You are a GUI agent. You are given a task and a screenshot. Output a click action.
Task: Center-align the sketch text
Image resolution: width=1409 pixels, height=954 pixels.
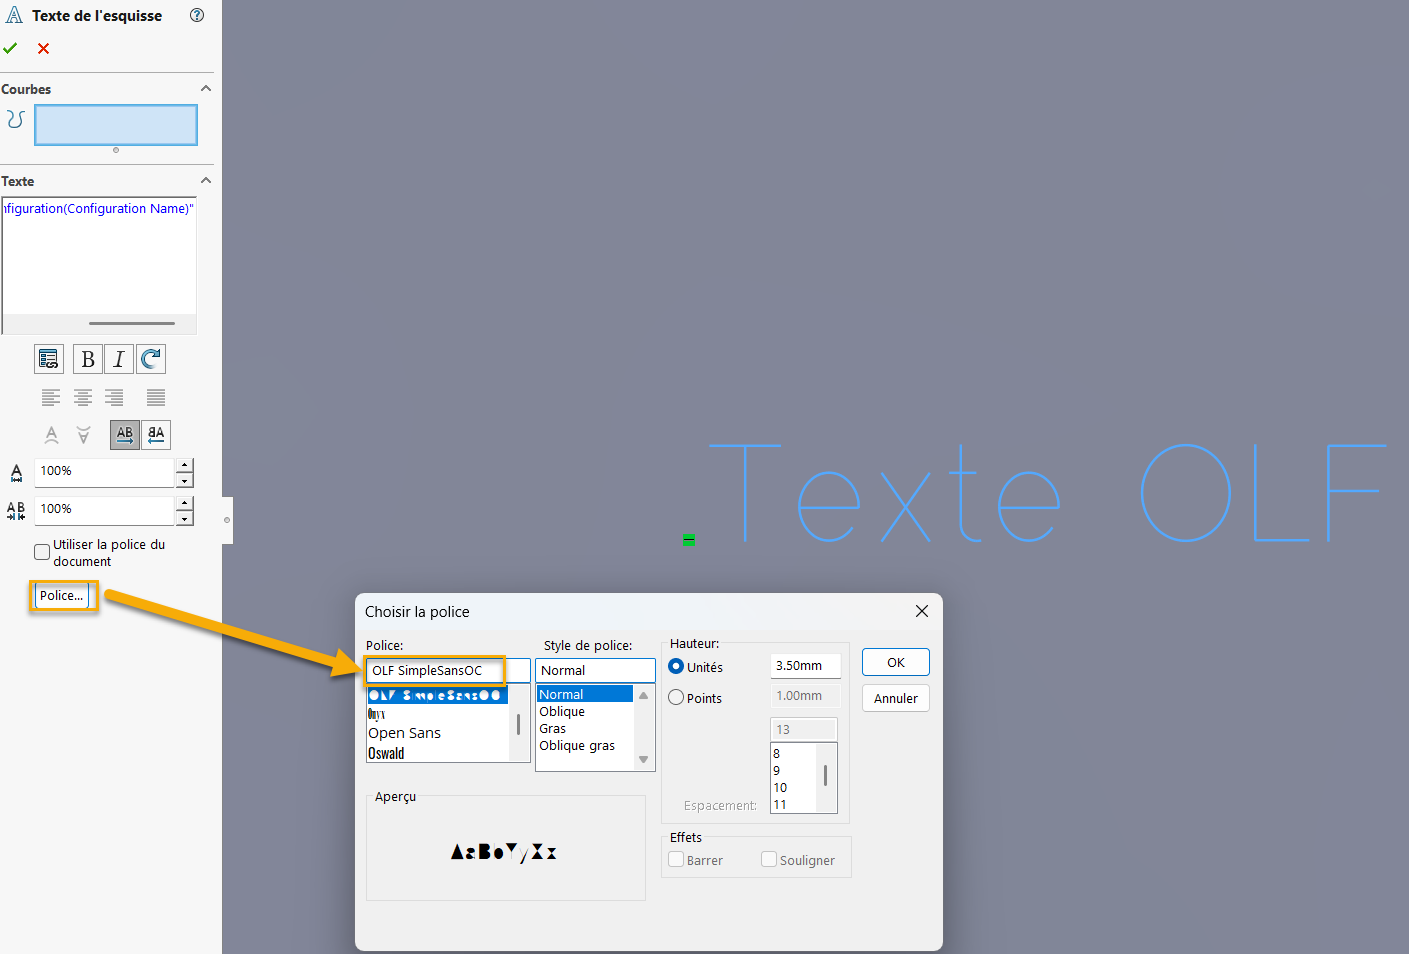[x=83, y=397]
